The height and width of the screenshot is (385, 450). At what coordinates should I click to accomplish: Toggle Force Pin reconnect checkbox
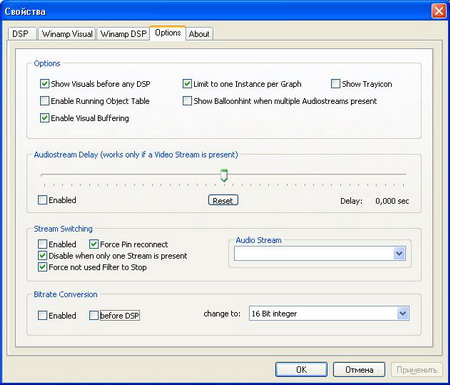tap(94, 244)
